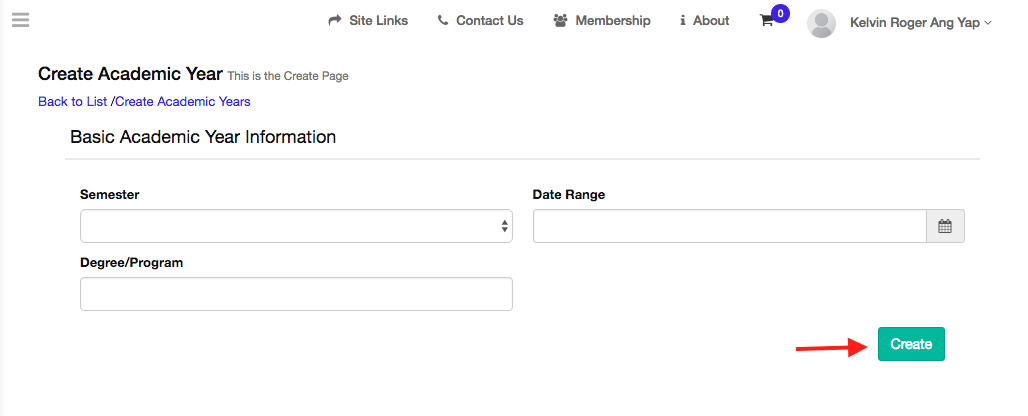Image resolution: width=1028 pixels, height=416 pixels.
Task: Open the date picker calendar icon
Action: 945,226
